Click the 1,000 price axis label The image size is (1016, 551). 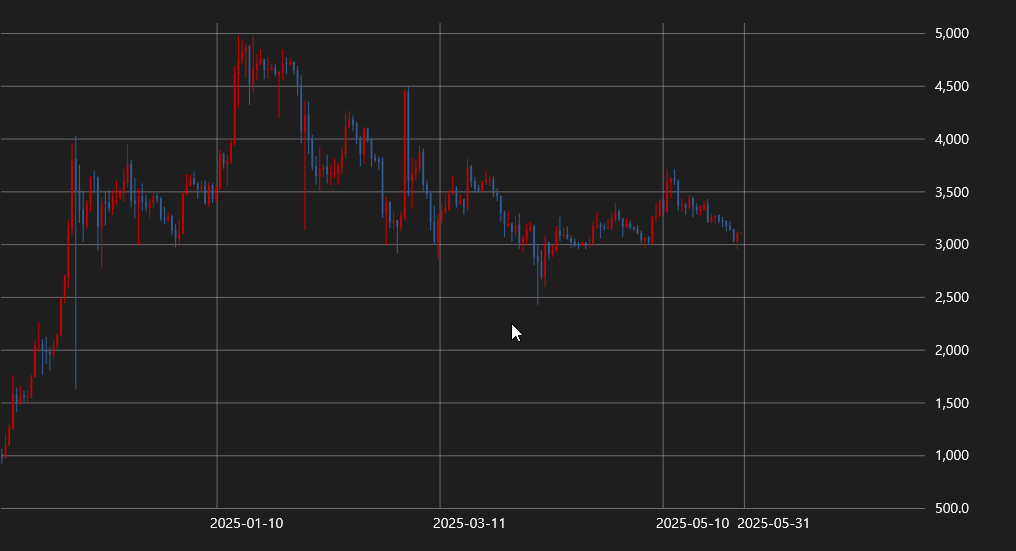pyautogui.click(x=952, y=456)
